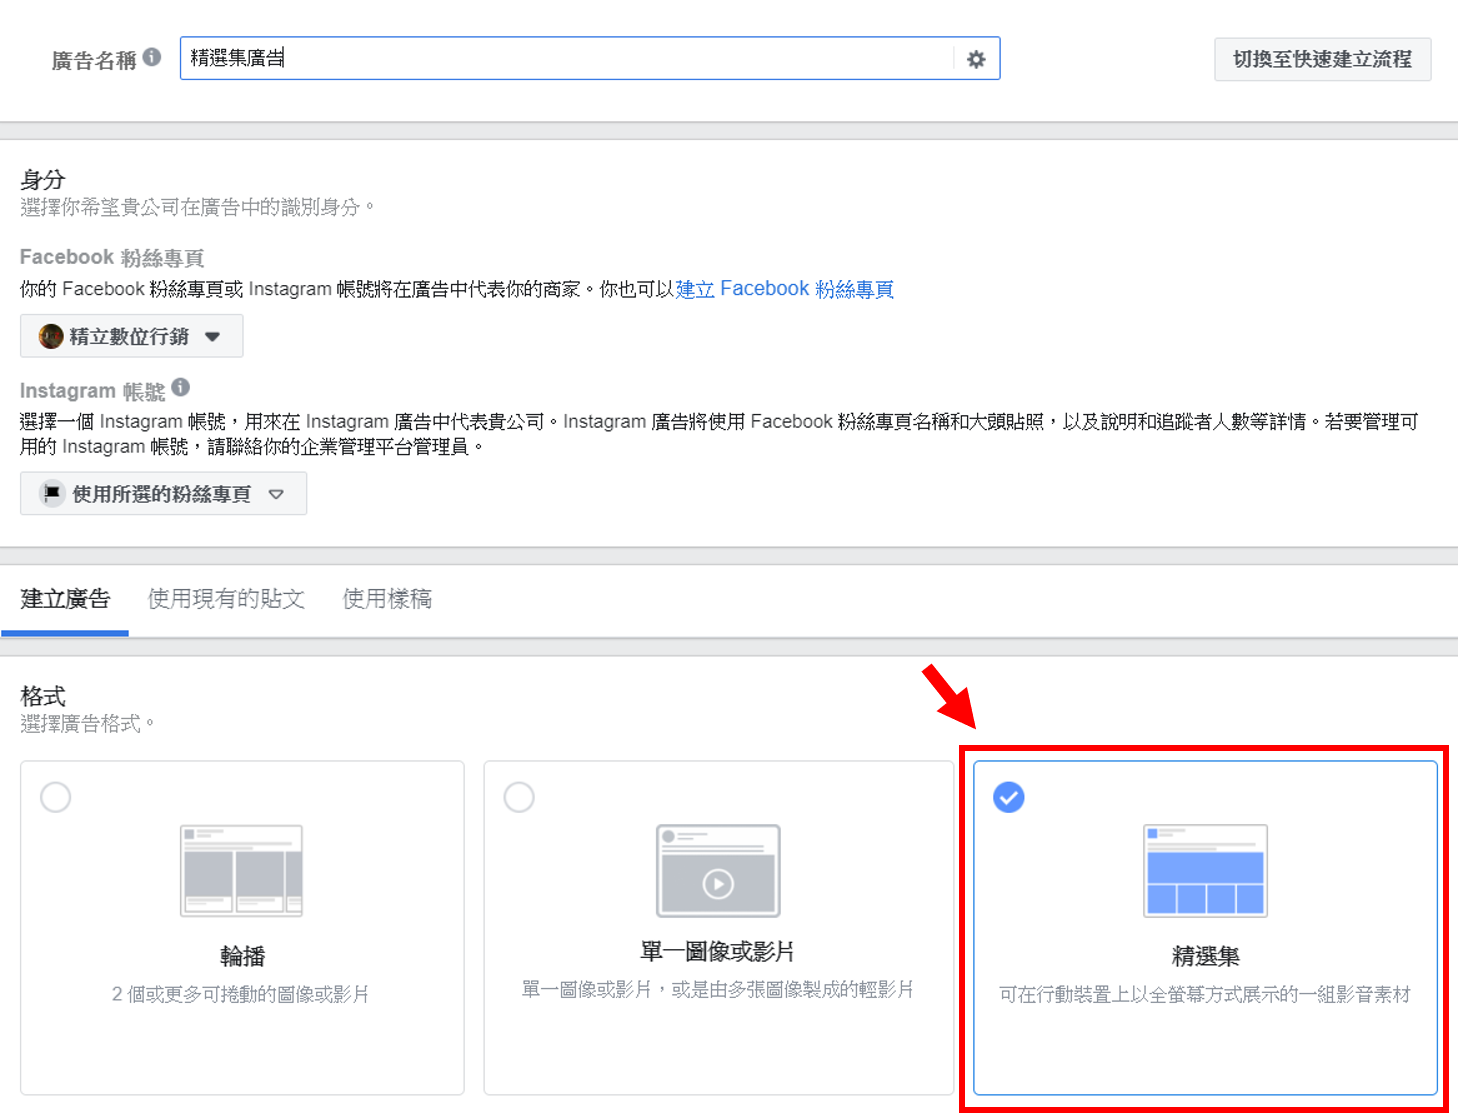
Task: Click the 精選集 collection format illustration
Action: click(x=1204, y=871)
